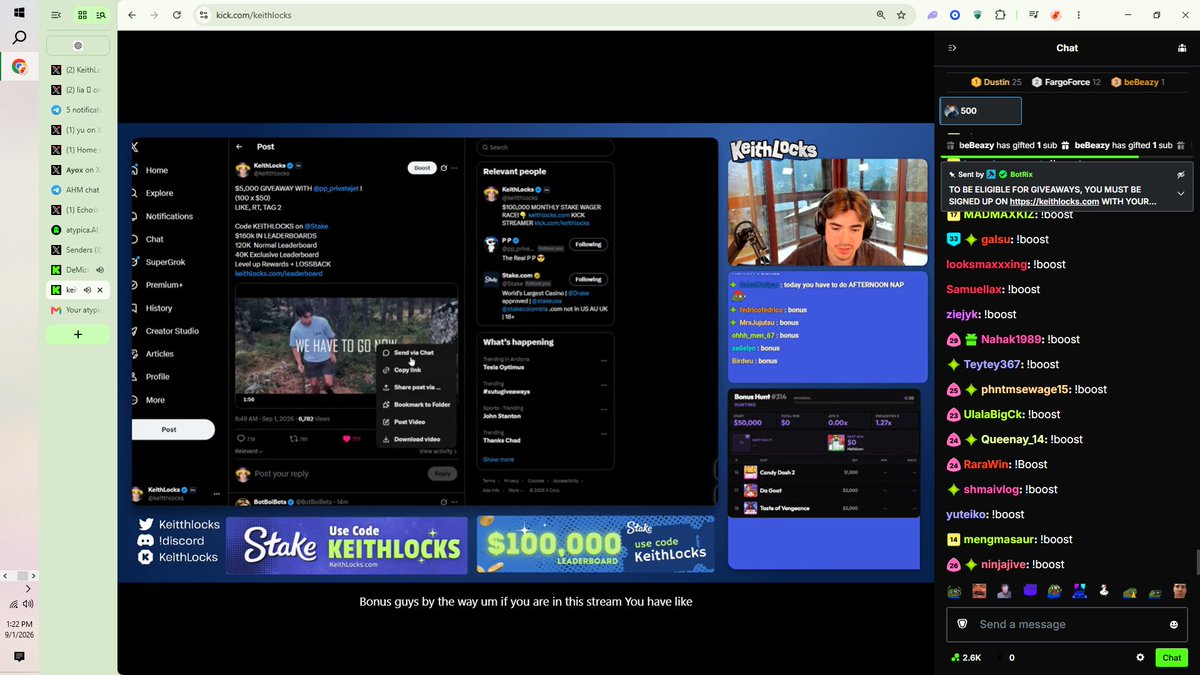Select the white duck emote

[x=1105, y=591]
